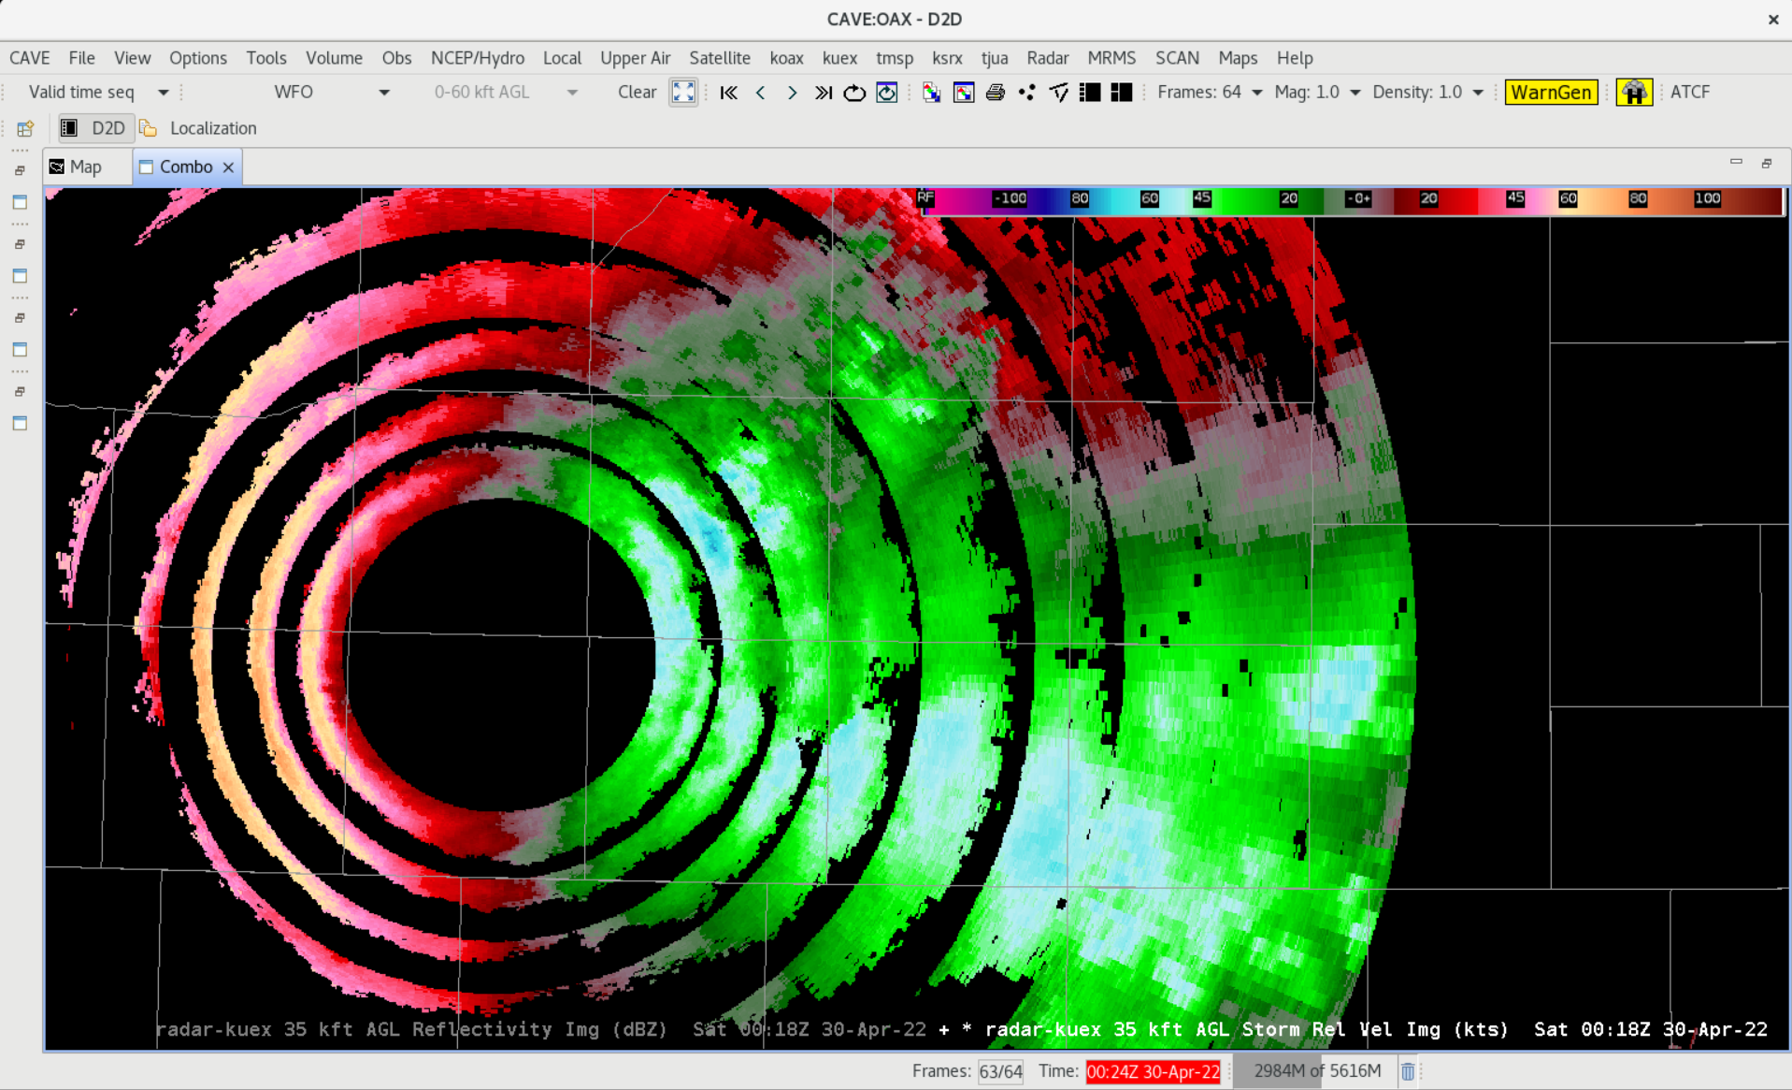This screenshot has height=1090, width=1792.
Task: Jump to the first frame
Action: (x=729, y=92)
